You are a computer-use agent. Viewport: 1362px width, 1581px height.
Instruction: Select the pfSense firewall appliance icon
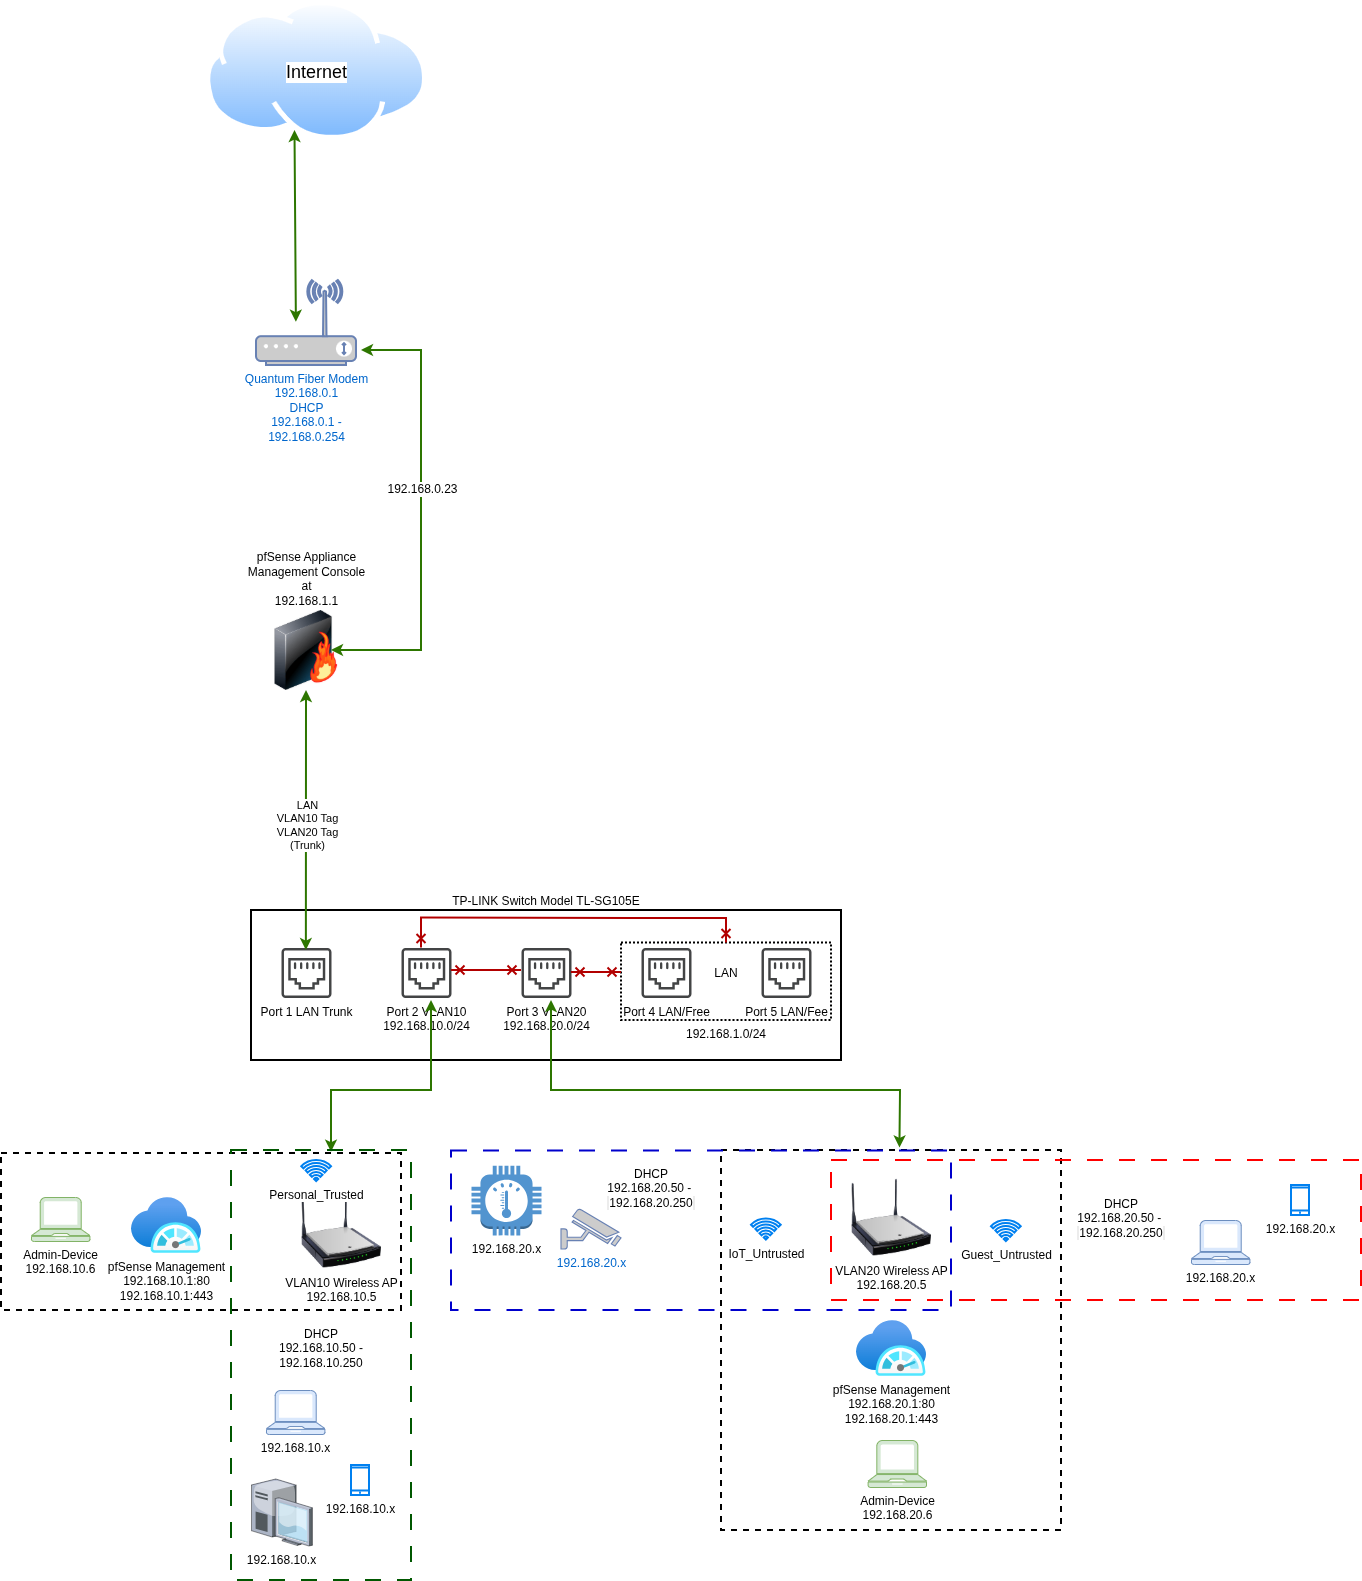[x=305, y=650]
